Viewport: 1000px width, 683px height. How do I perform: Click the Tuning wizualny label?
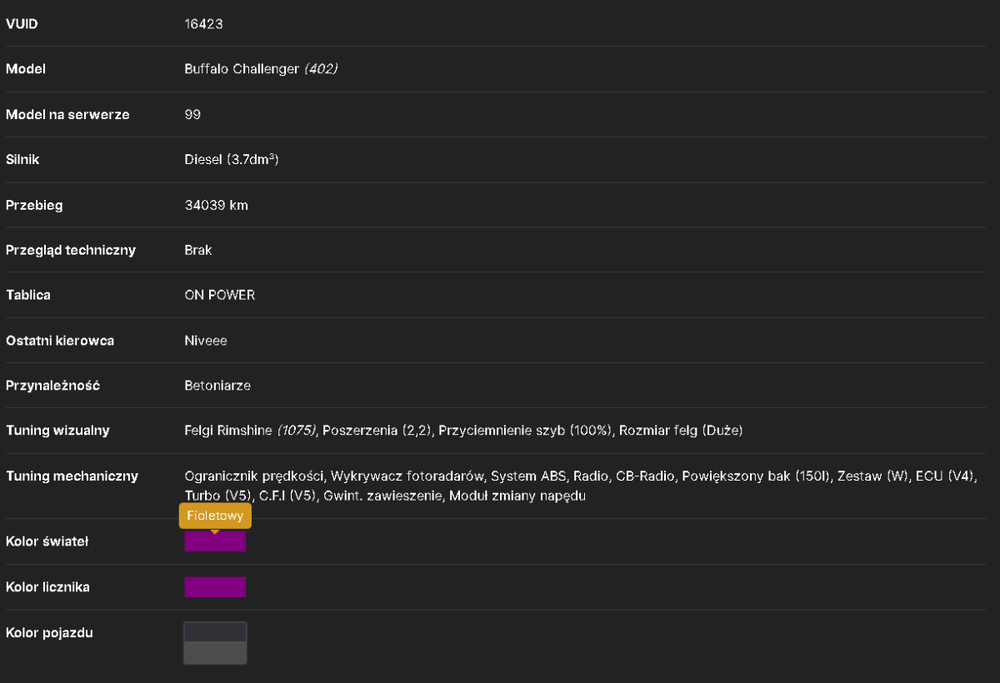pyautogui.click(x=58, y=430)
